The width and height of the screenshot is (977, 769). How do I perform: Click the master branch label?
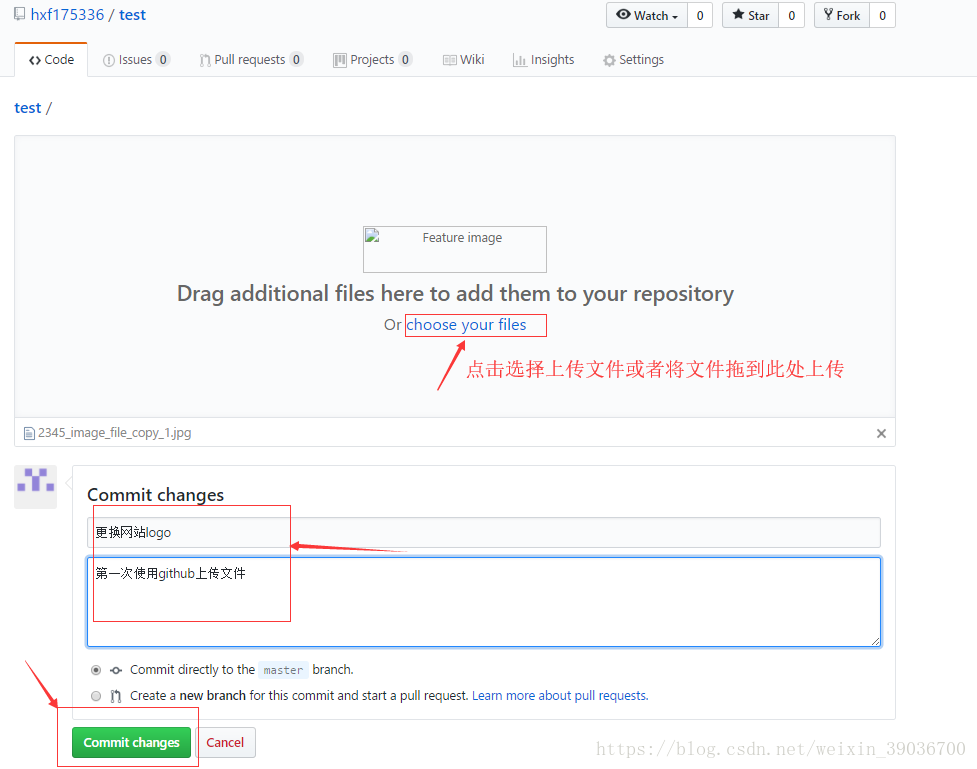coord(284,670)
